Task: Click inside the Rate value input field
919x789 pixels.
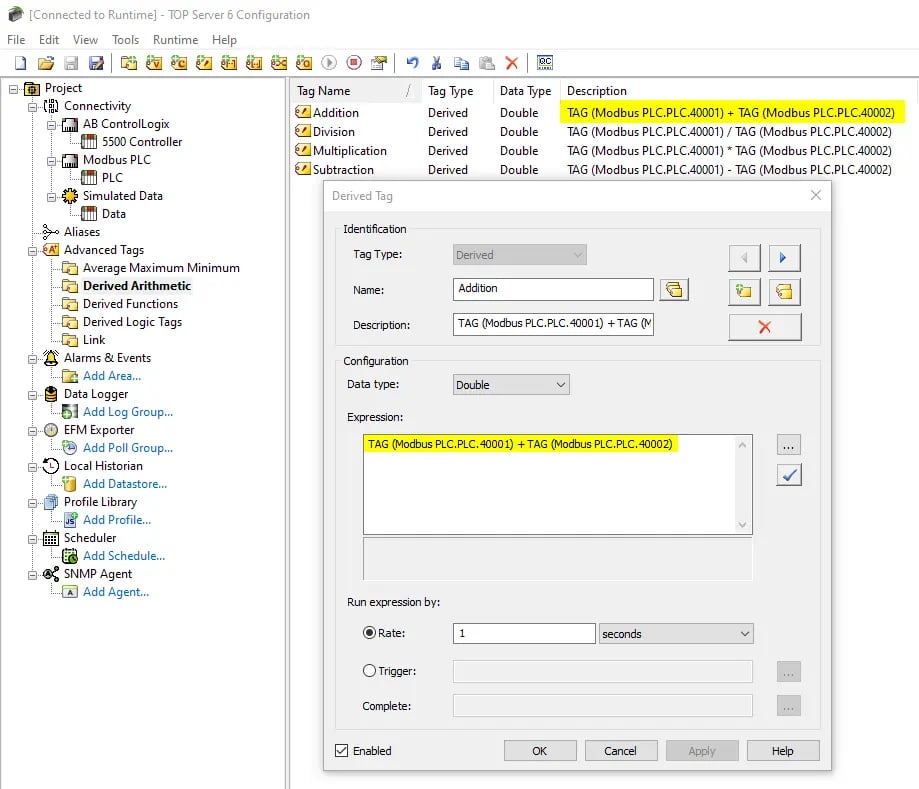Action: click(525, 632)
